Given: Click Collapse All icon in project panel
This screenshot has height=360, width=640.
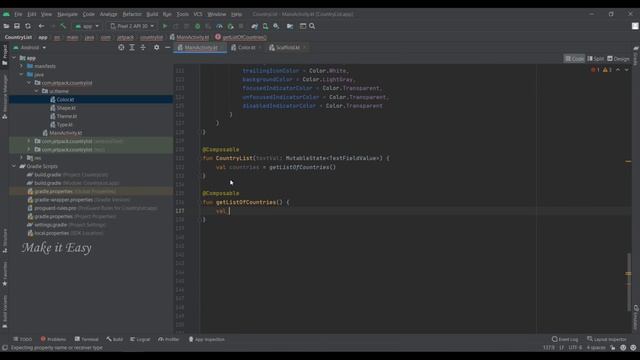Looking at the screenshot, I should tap(143, 48).
